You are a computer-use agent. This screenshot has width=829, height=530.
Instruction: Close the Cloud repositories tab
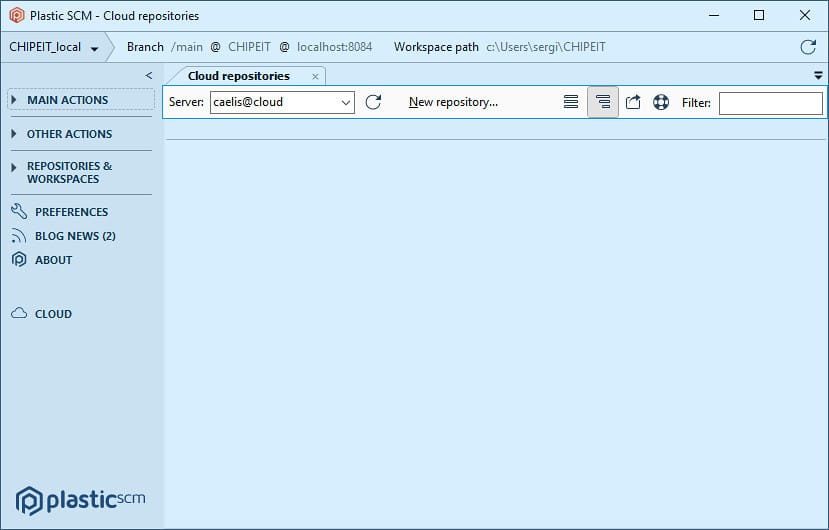tap(315, 77)
